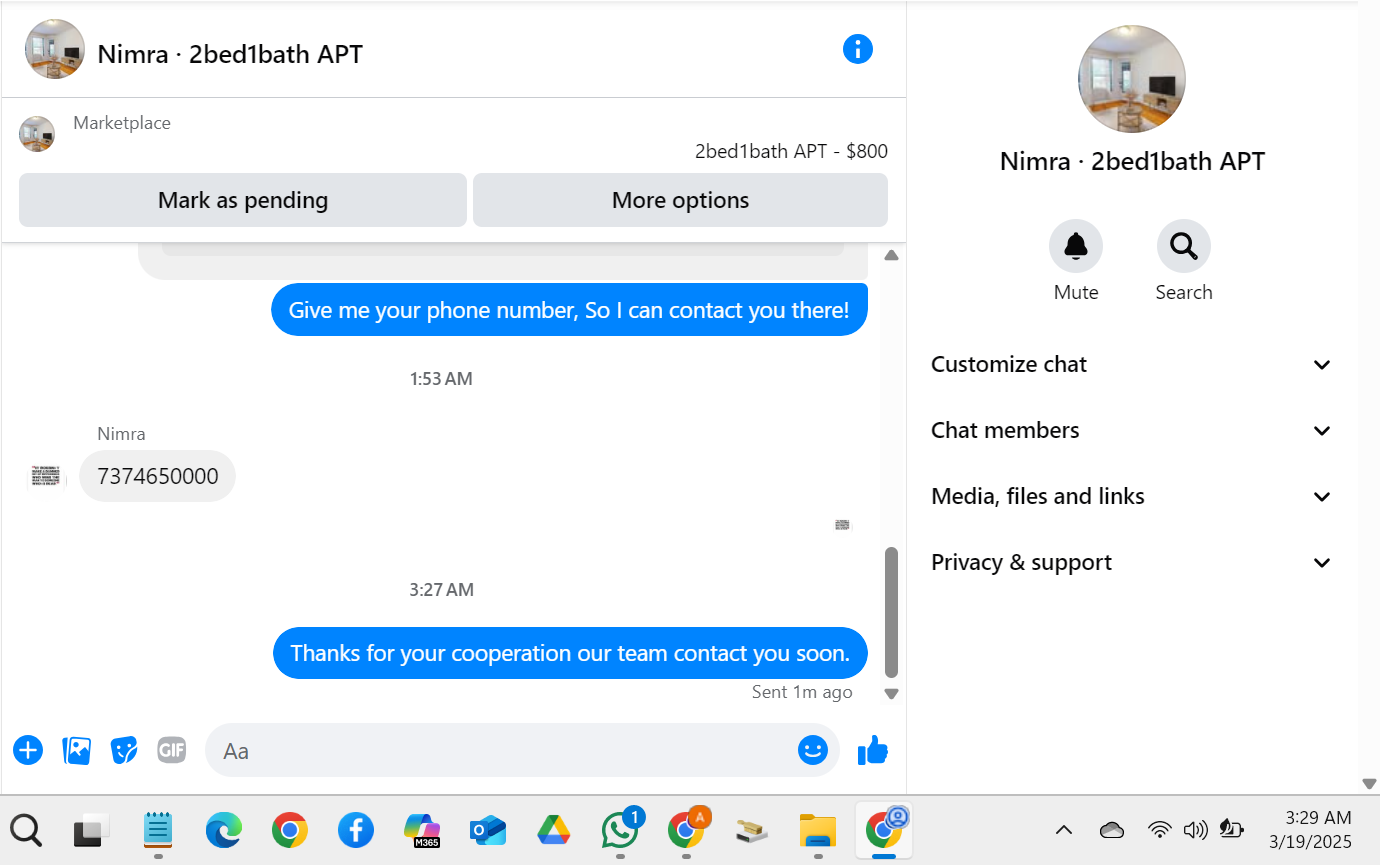Click Nimra's avatar beside phone number message
Screen dimensions: 1380x865
(46, 476)
